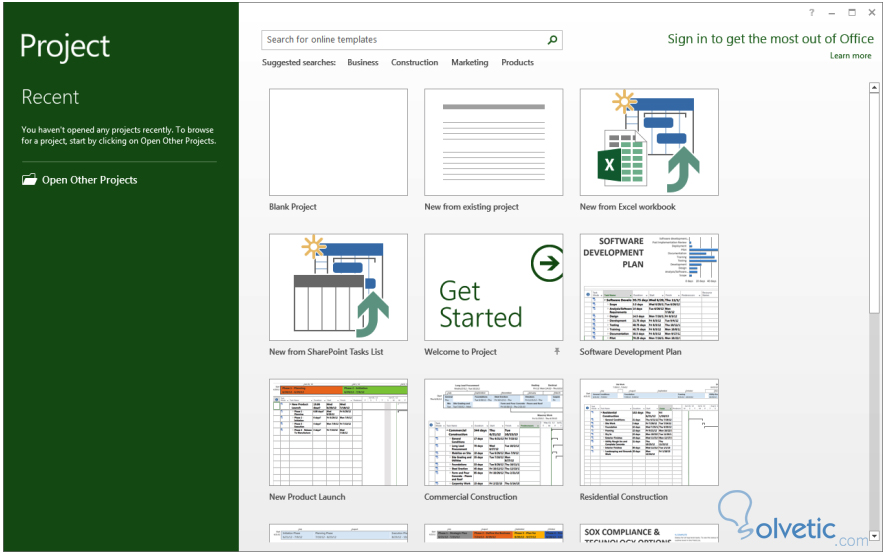888x555 pixels.
Task: Click the New Product Launch label
Action: coord(307,497)
